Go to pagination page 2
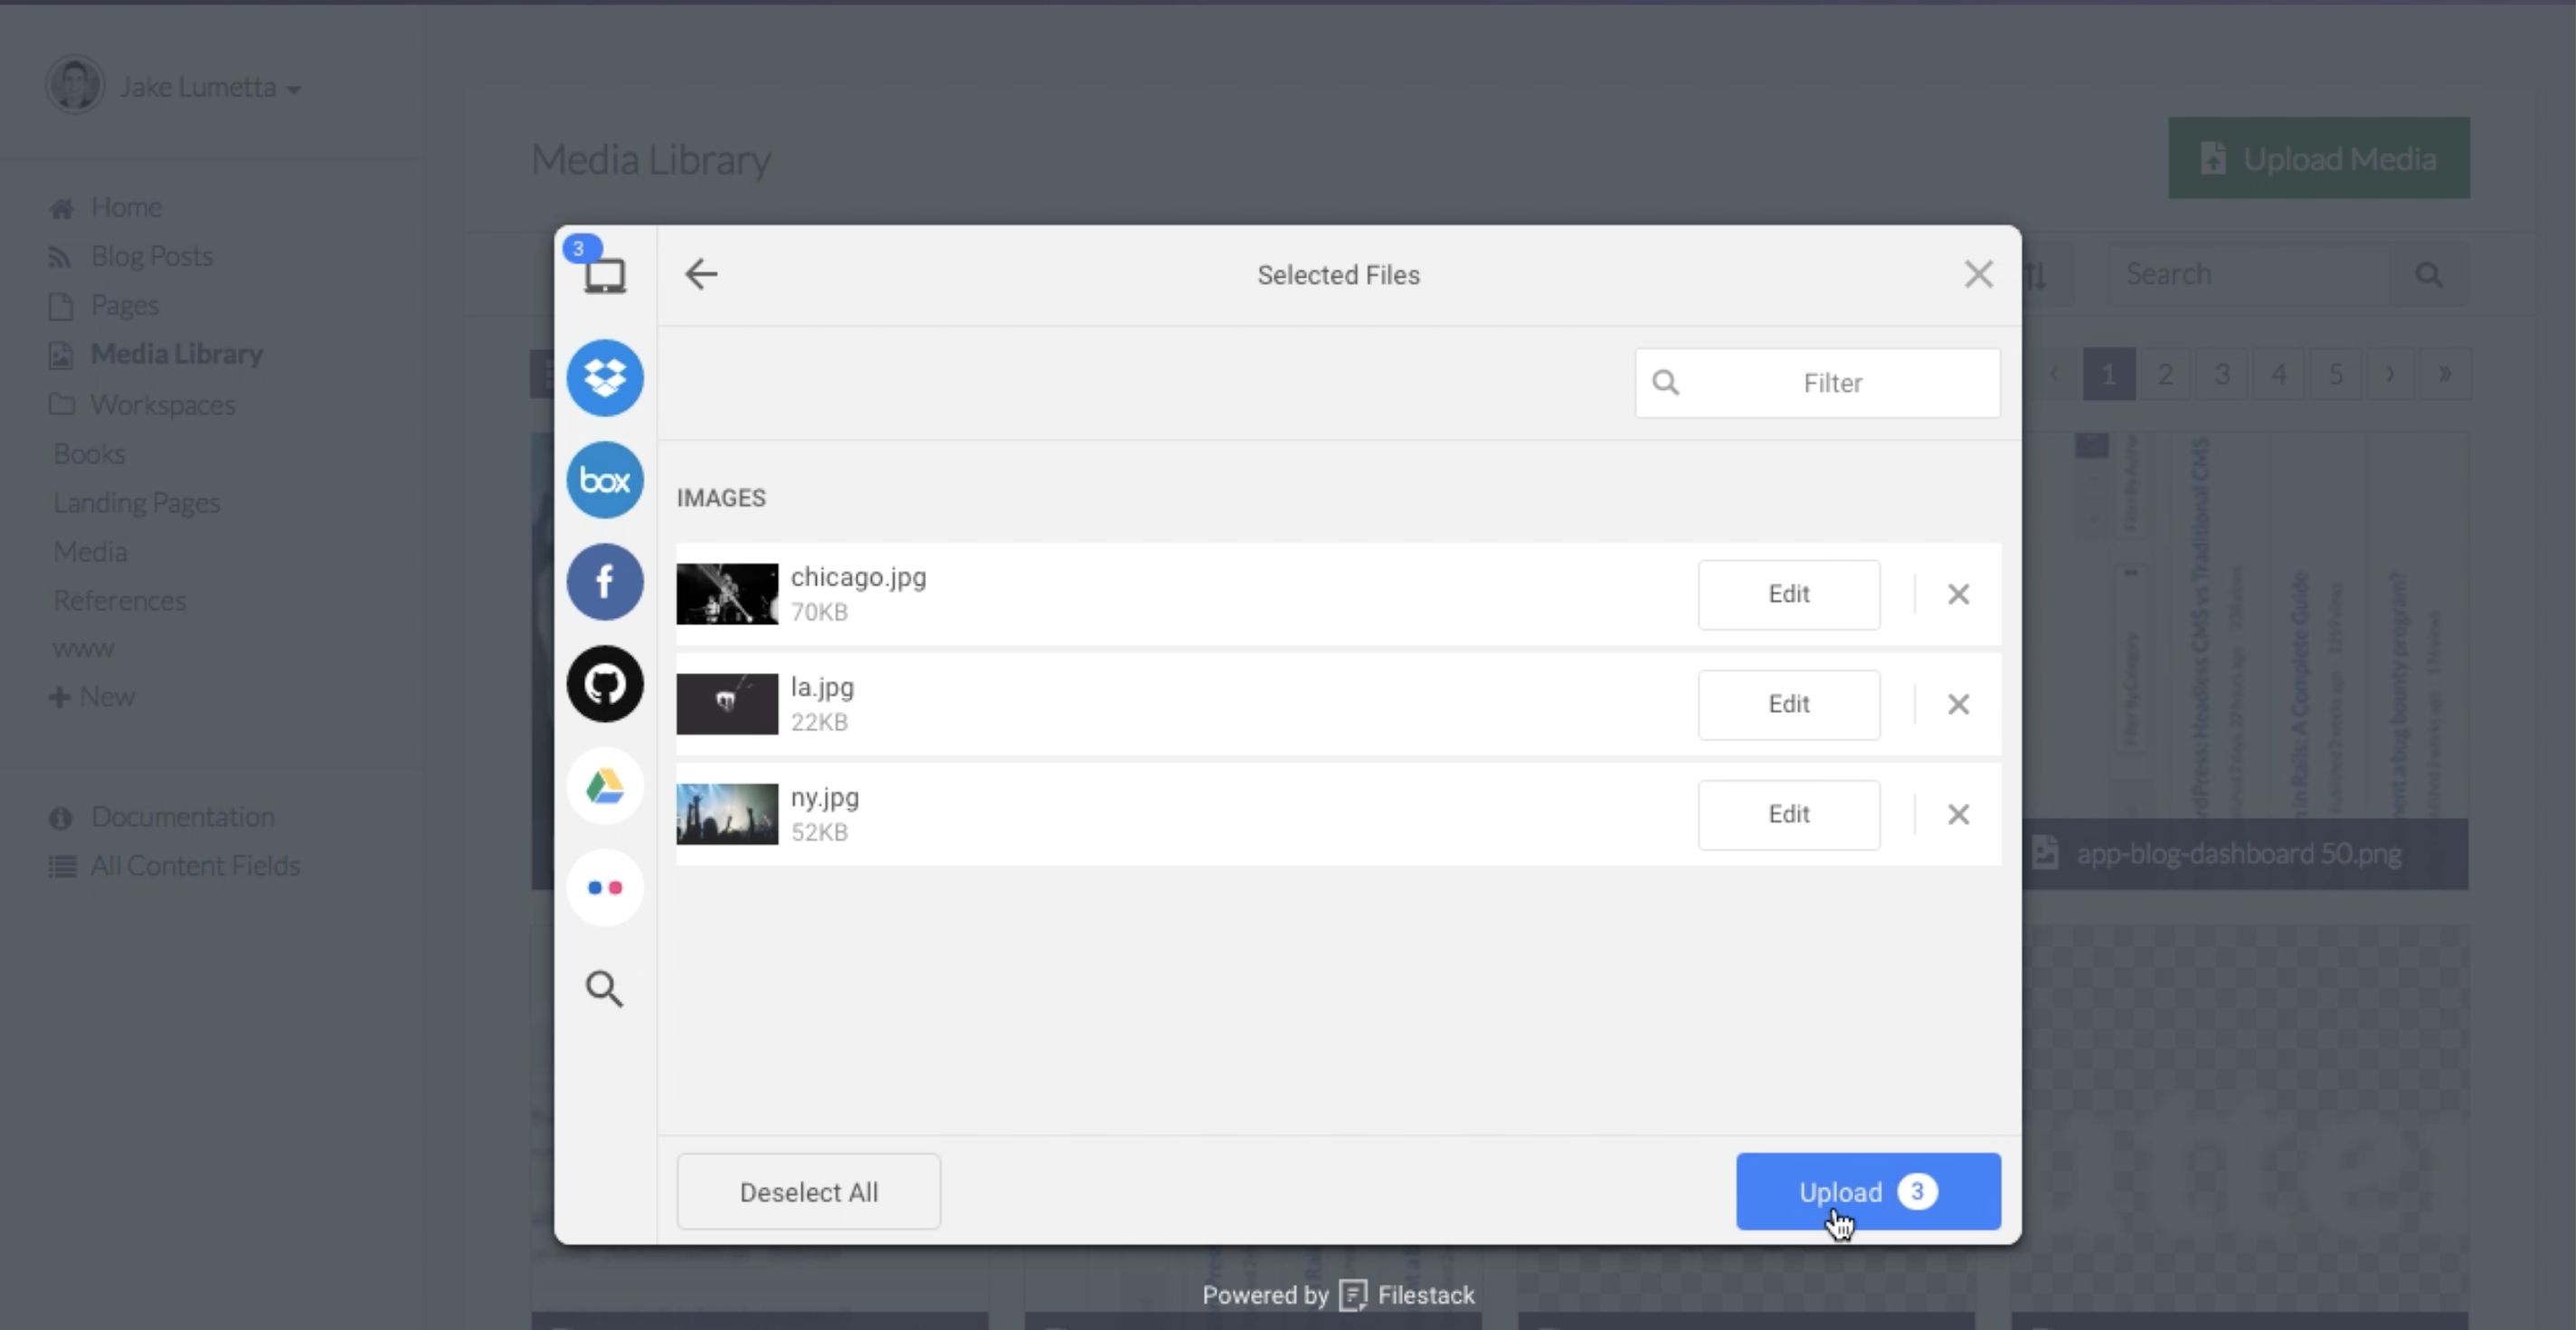Screen dimensions: 2576x1330 click(2165, 374)
